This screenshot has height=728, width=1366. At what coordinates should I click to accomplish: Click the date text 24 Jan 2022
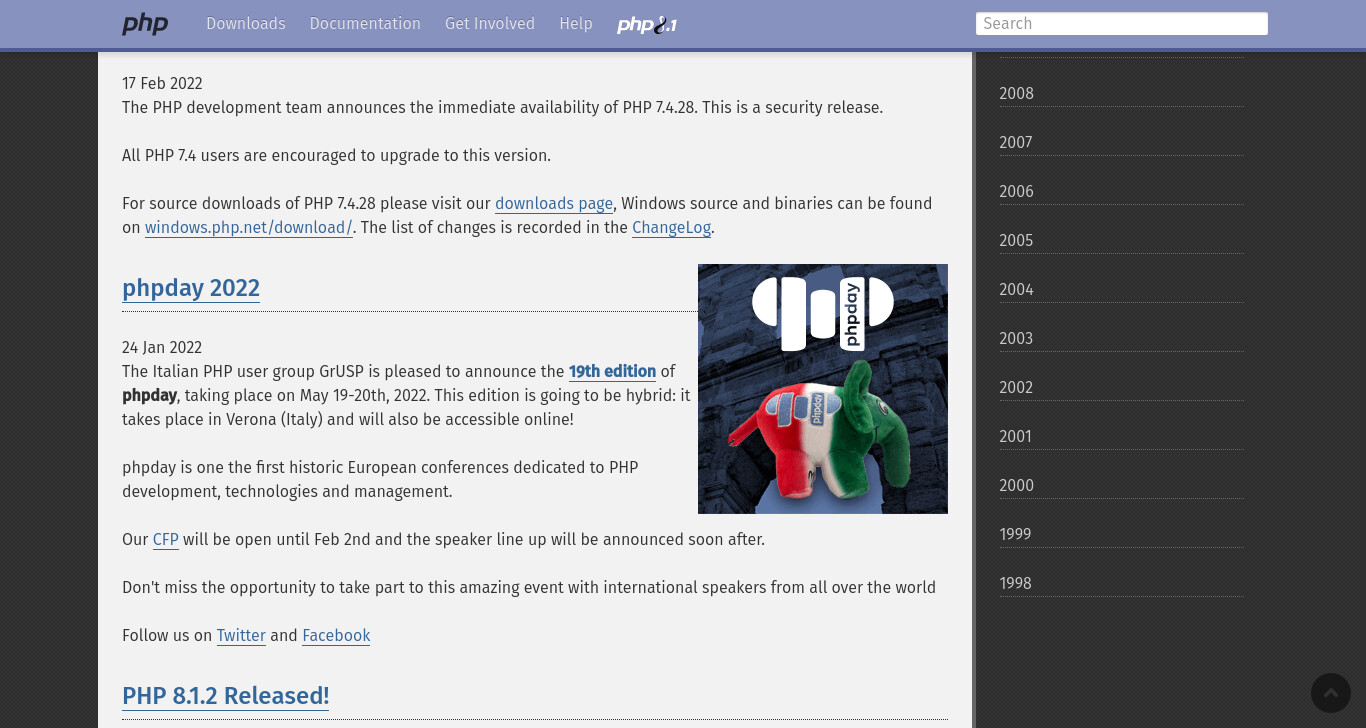[162, 348]
